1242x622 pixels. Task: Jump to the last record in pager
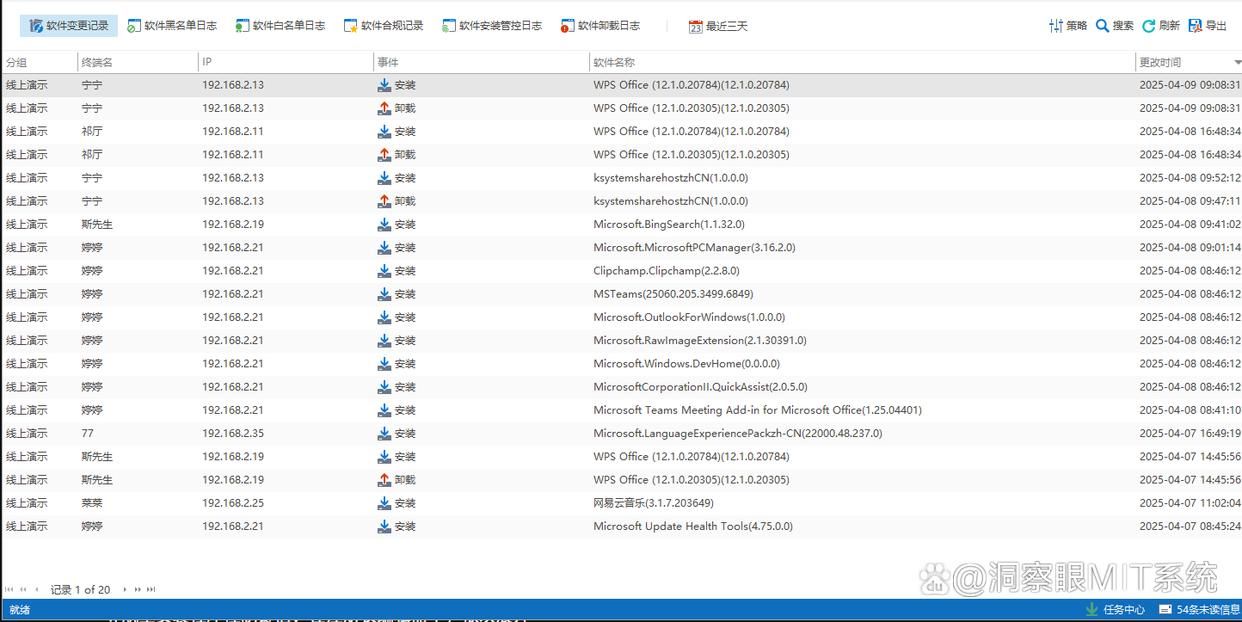tap(151, 590)
